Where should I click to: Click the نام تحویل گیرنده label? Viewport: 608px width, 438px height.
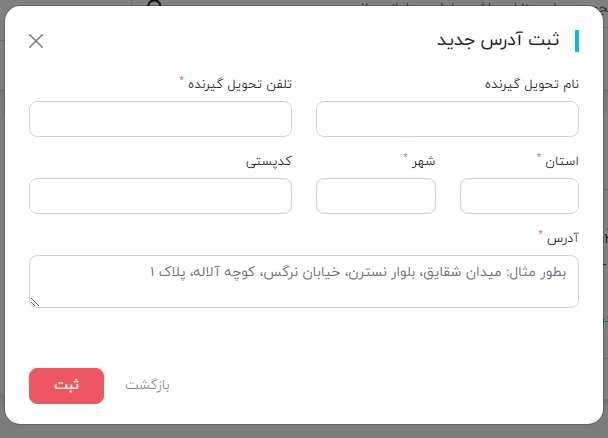pyautogui.click(x=532, y=84)
